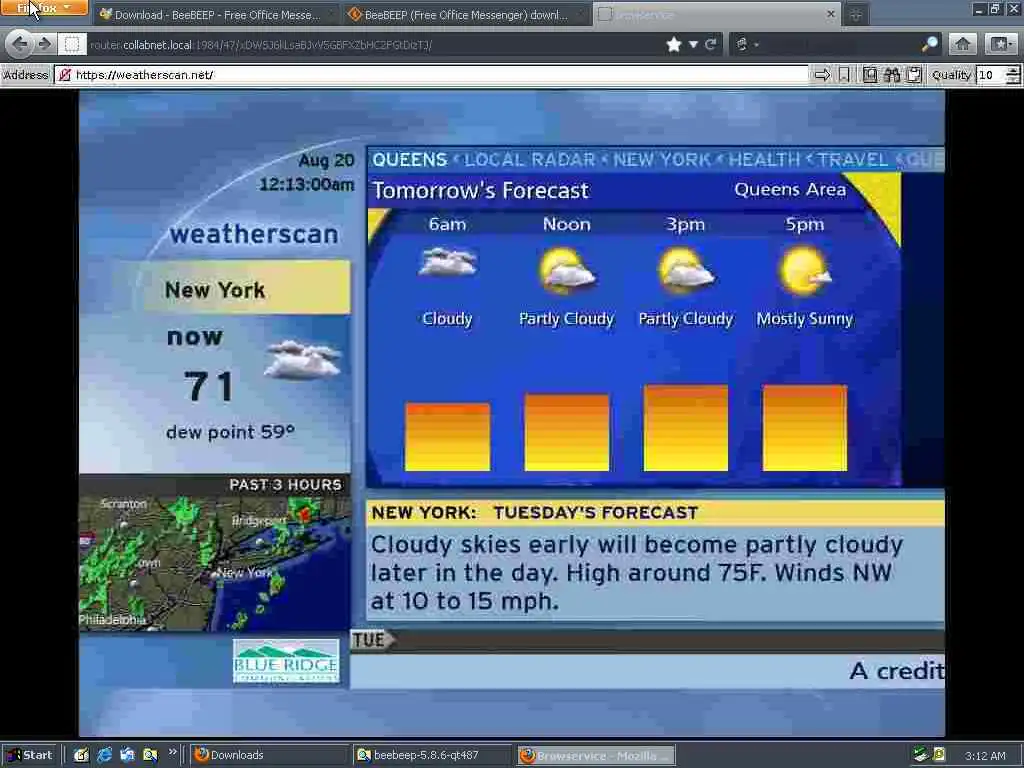Image resolution: width=1024 pixels, height=768 pixels.
Task: Click the Noon Partly Cloudy forecast icon
Action: (566, 270)
